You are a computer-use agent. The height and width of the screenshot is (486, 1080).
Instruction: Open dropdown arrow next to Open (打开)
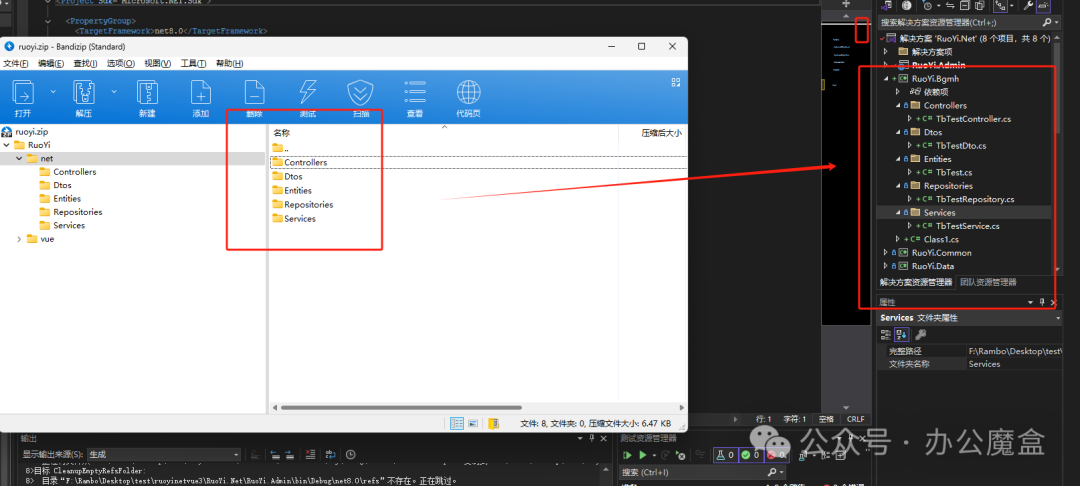(53, 91)
